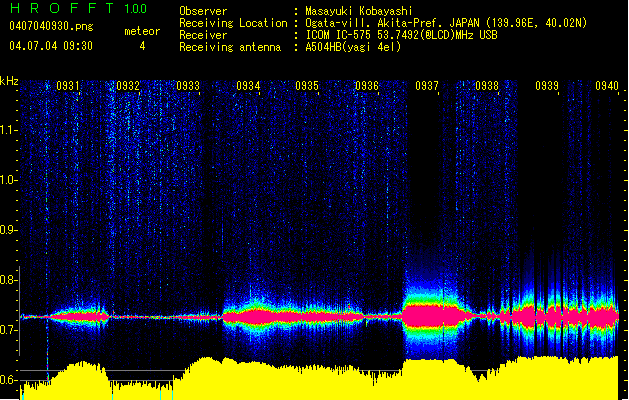Click the 0939 time marker
Screen dimensions: 629x400
547,86
